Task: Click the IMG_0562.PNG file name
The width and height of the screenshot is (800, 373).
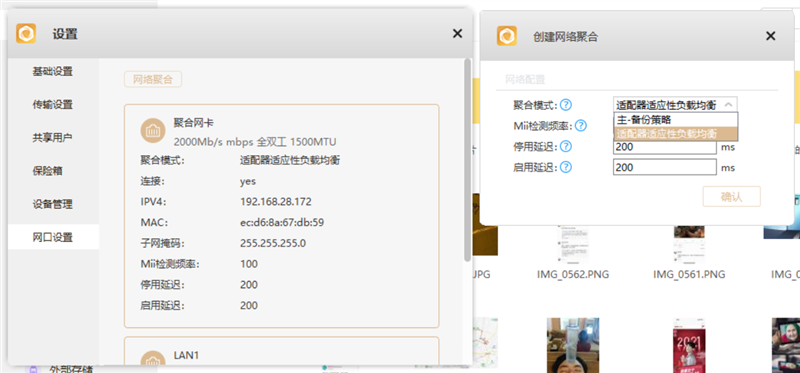Action: point(572,275)
